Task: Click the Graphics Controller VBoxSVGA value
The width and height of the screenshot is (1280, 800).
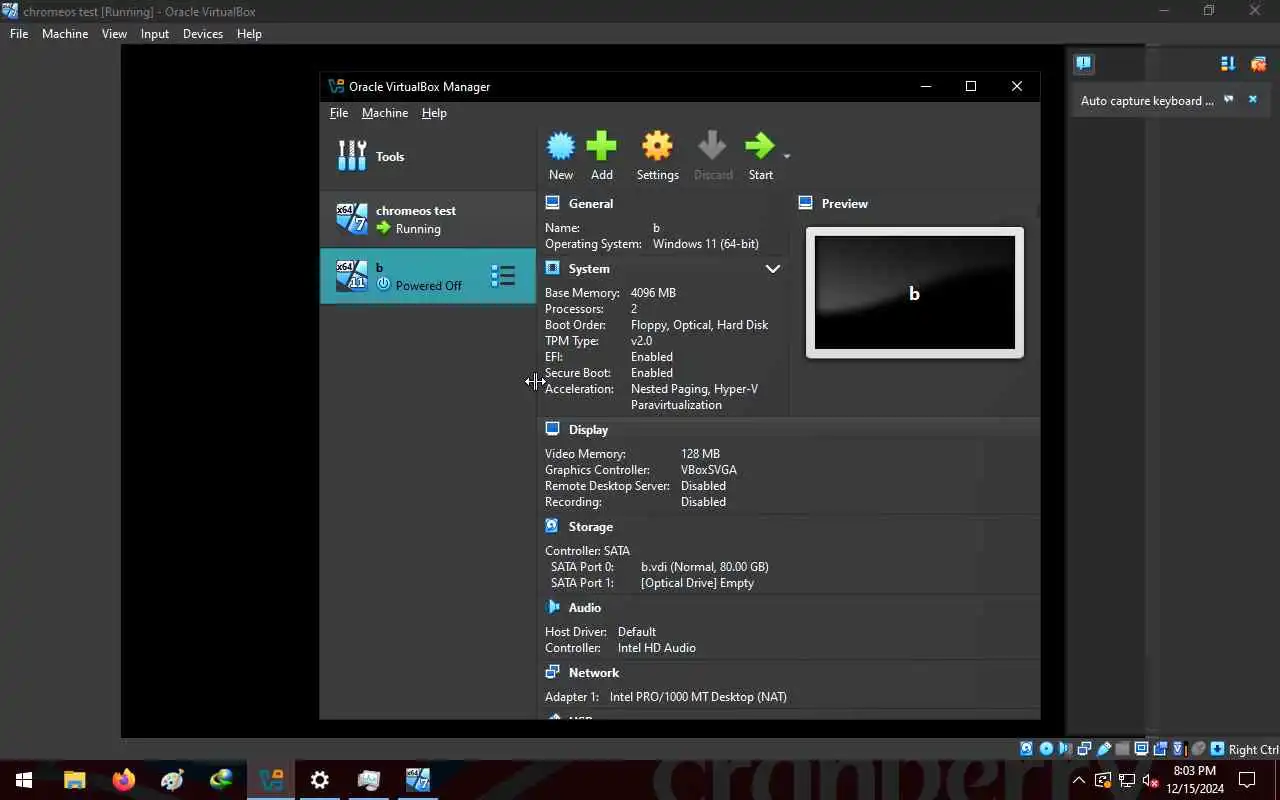Action: 709,470
